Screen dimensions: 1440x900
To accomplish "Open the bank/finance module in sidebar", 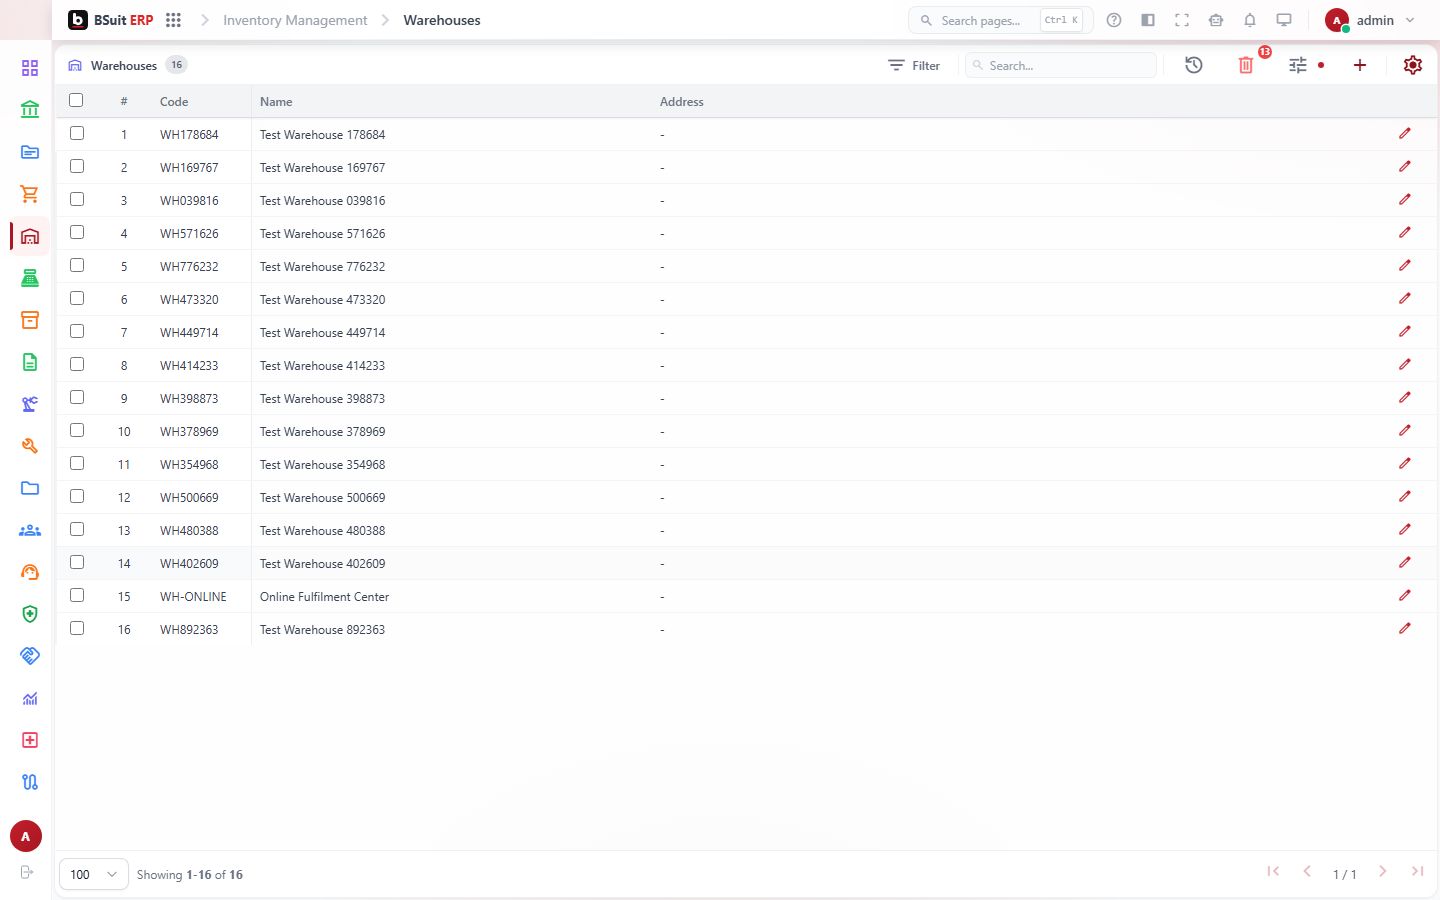I will click(30, 110).
